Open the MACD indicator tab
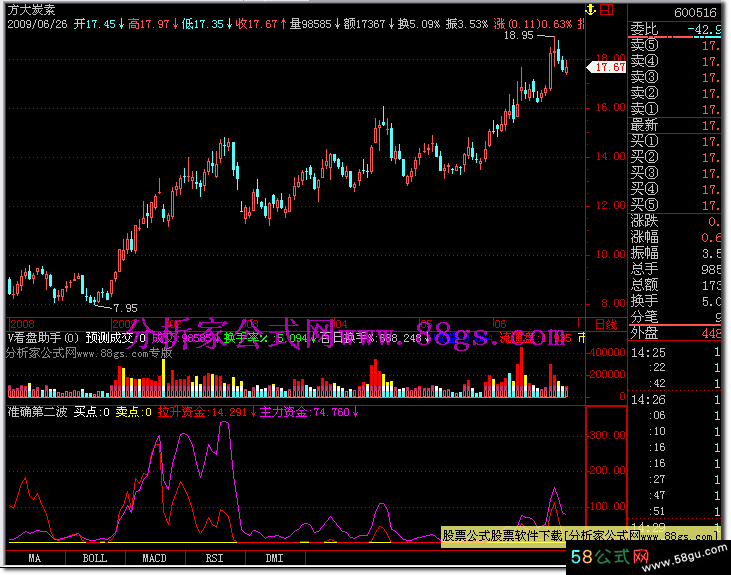 [155, 558]
